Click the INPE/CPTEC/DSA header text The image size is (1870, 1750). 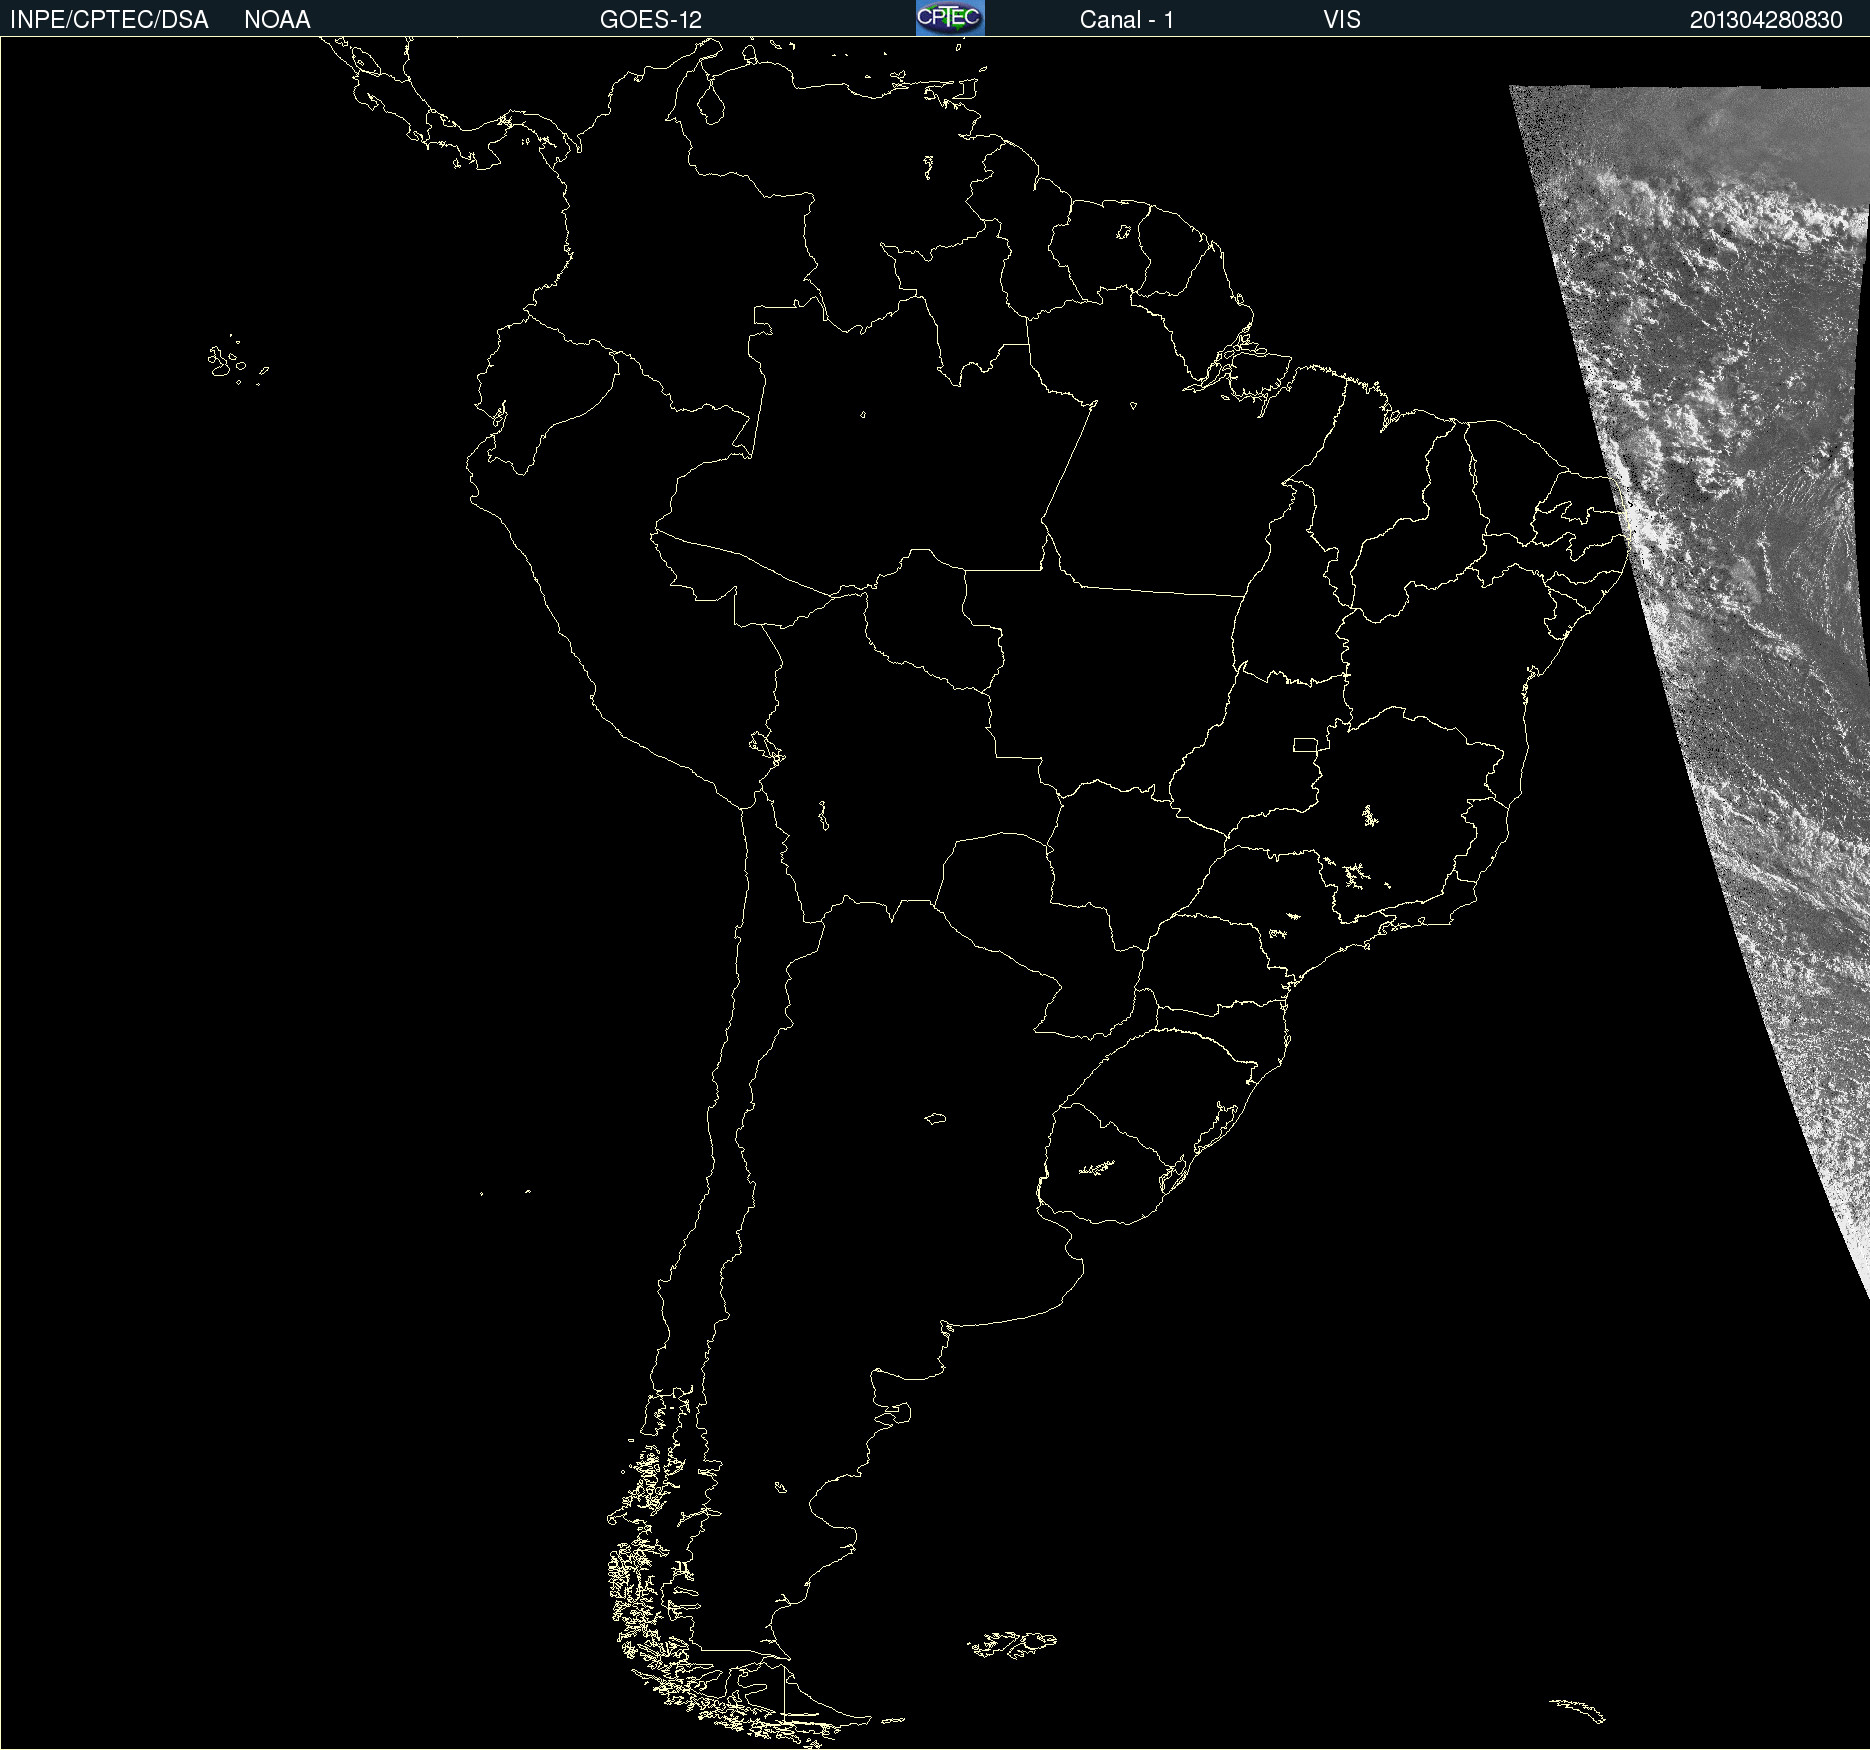click(x=109, y=20)
